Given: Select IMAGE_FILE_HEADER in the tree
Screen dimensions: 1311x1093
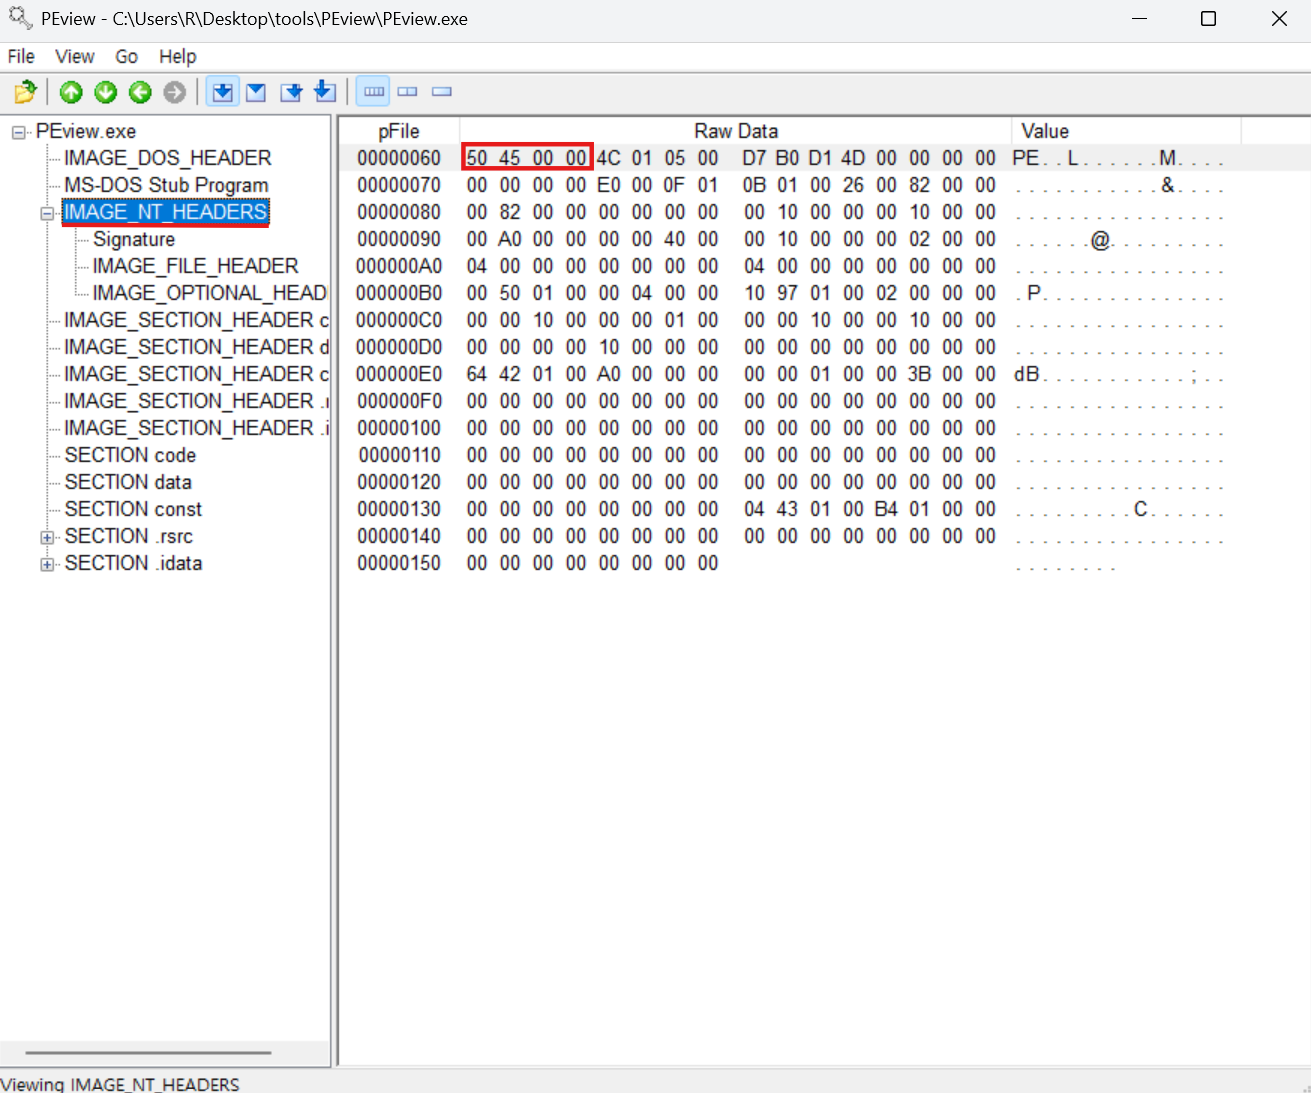Looking at the screenshot, I should (196, 266).
